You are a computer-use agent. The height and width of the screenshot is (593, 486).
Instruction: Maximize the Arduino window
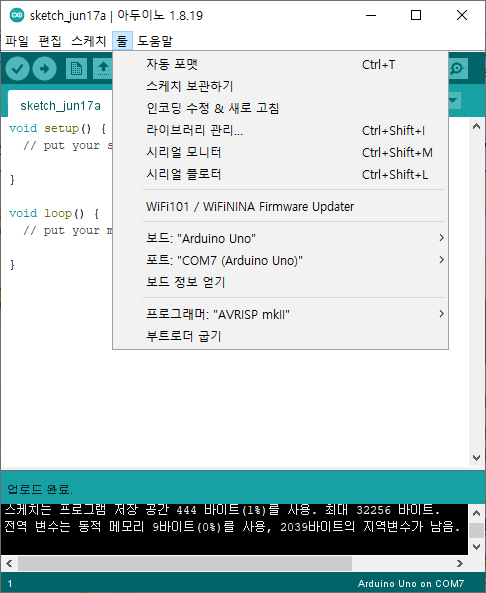[x=416, y=15]
